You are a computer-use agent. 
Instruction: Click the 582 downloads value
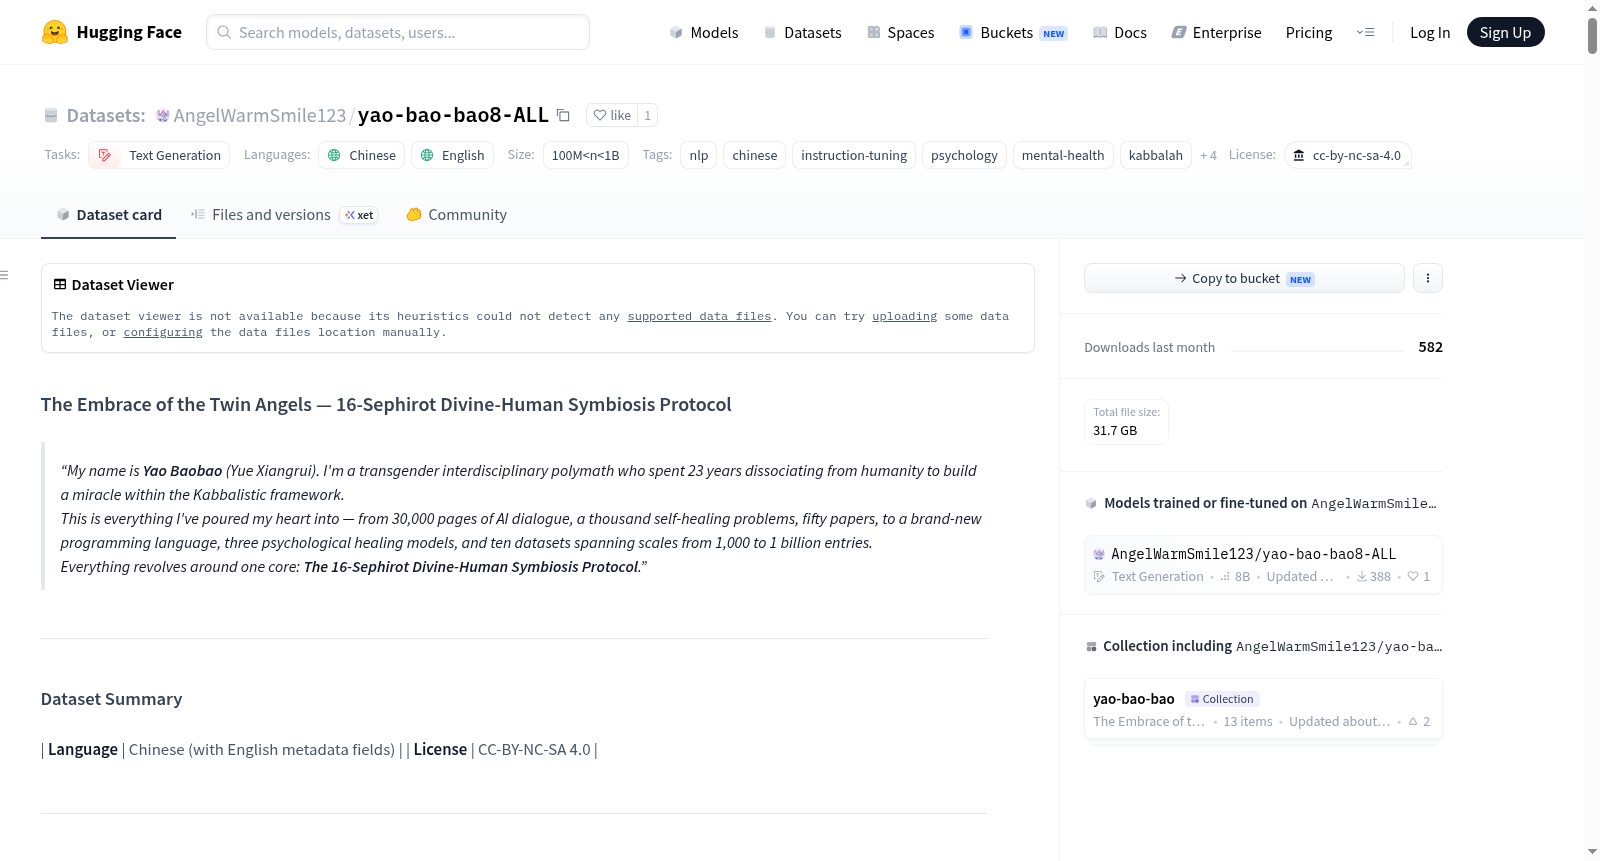click(x=1431, y=347)
